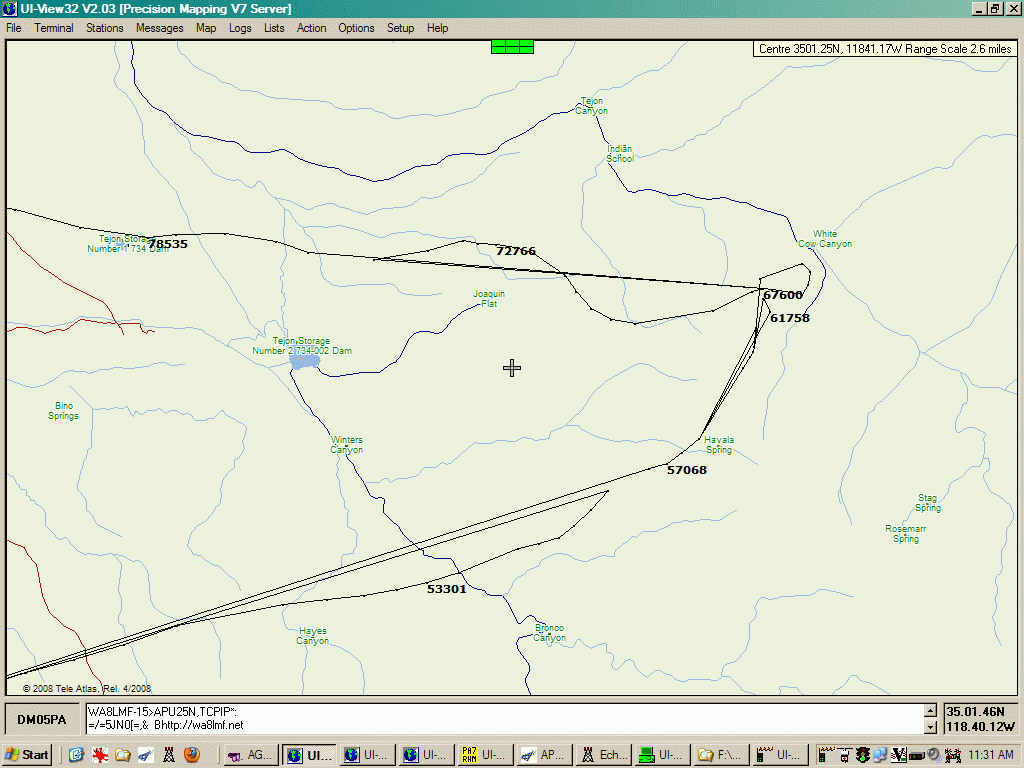Switch to the PA7 RHN taskbar window

(484, 755)
